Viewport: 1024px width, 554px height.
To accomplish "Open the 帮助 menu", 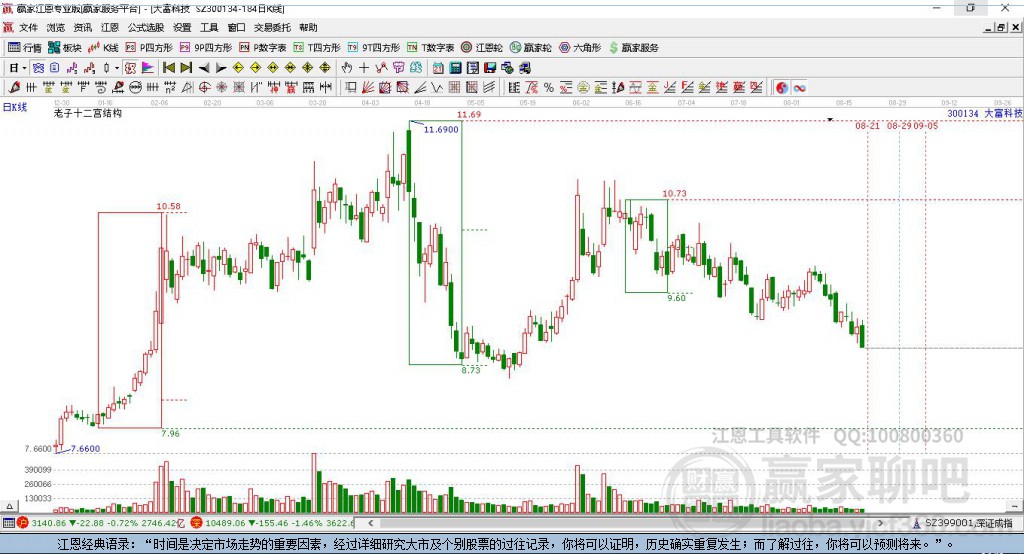I will [x=308, y=27].
